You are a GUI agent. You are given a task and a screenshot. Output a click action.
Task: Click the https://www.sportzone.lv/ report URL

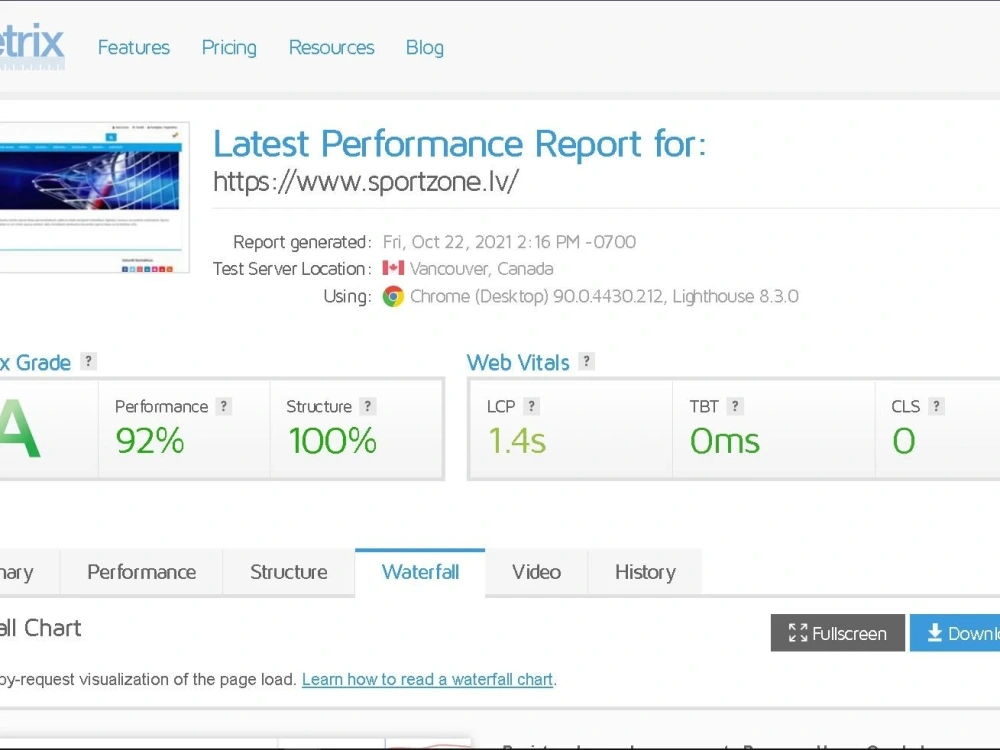coord(365,182)
